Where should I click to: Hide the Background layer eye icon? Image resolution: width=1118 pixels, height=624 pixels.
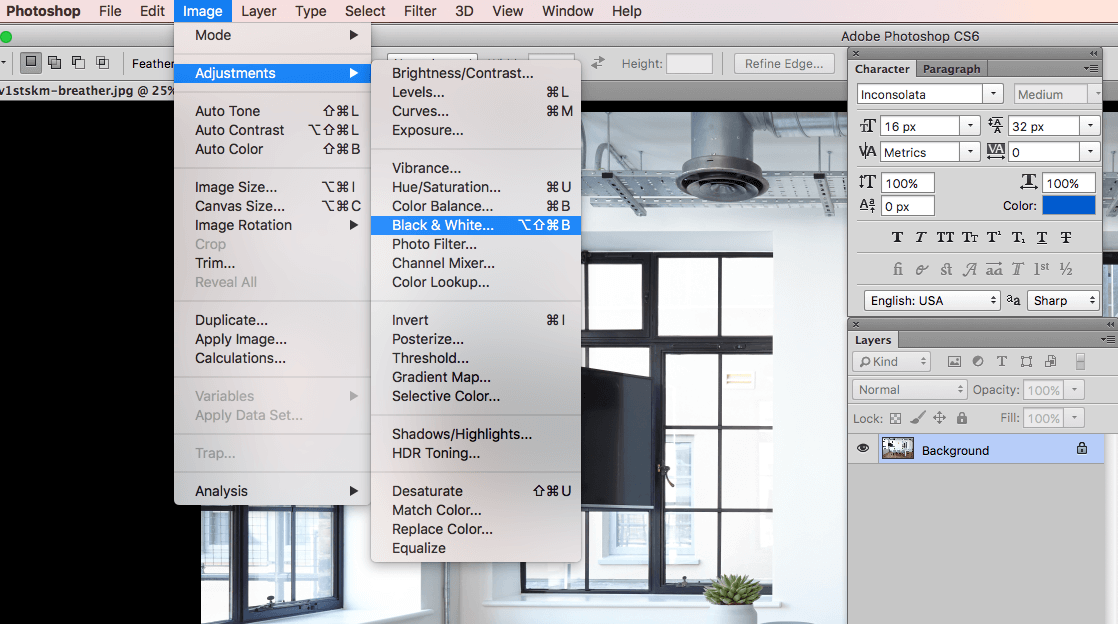pos(863,449)
